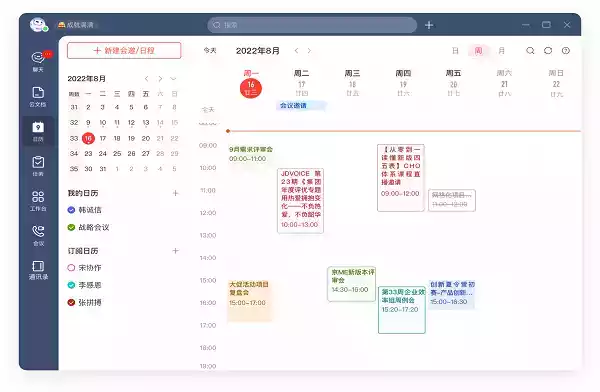Toggle 张拼搏 subscribed calendar
Viewport: 600px width, 392px height.
(x=71, y=302)
